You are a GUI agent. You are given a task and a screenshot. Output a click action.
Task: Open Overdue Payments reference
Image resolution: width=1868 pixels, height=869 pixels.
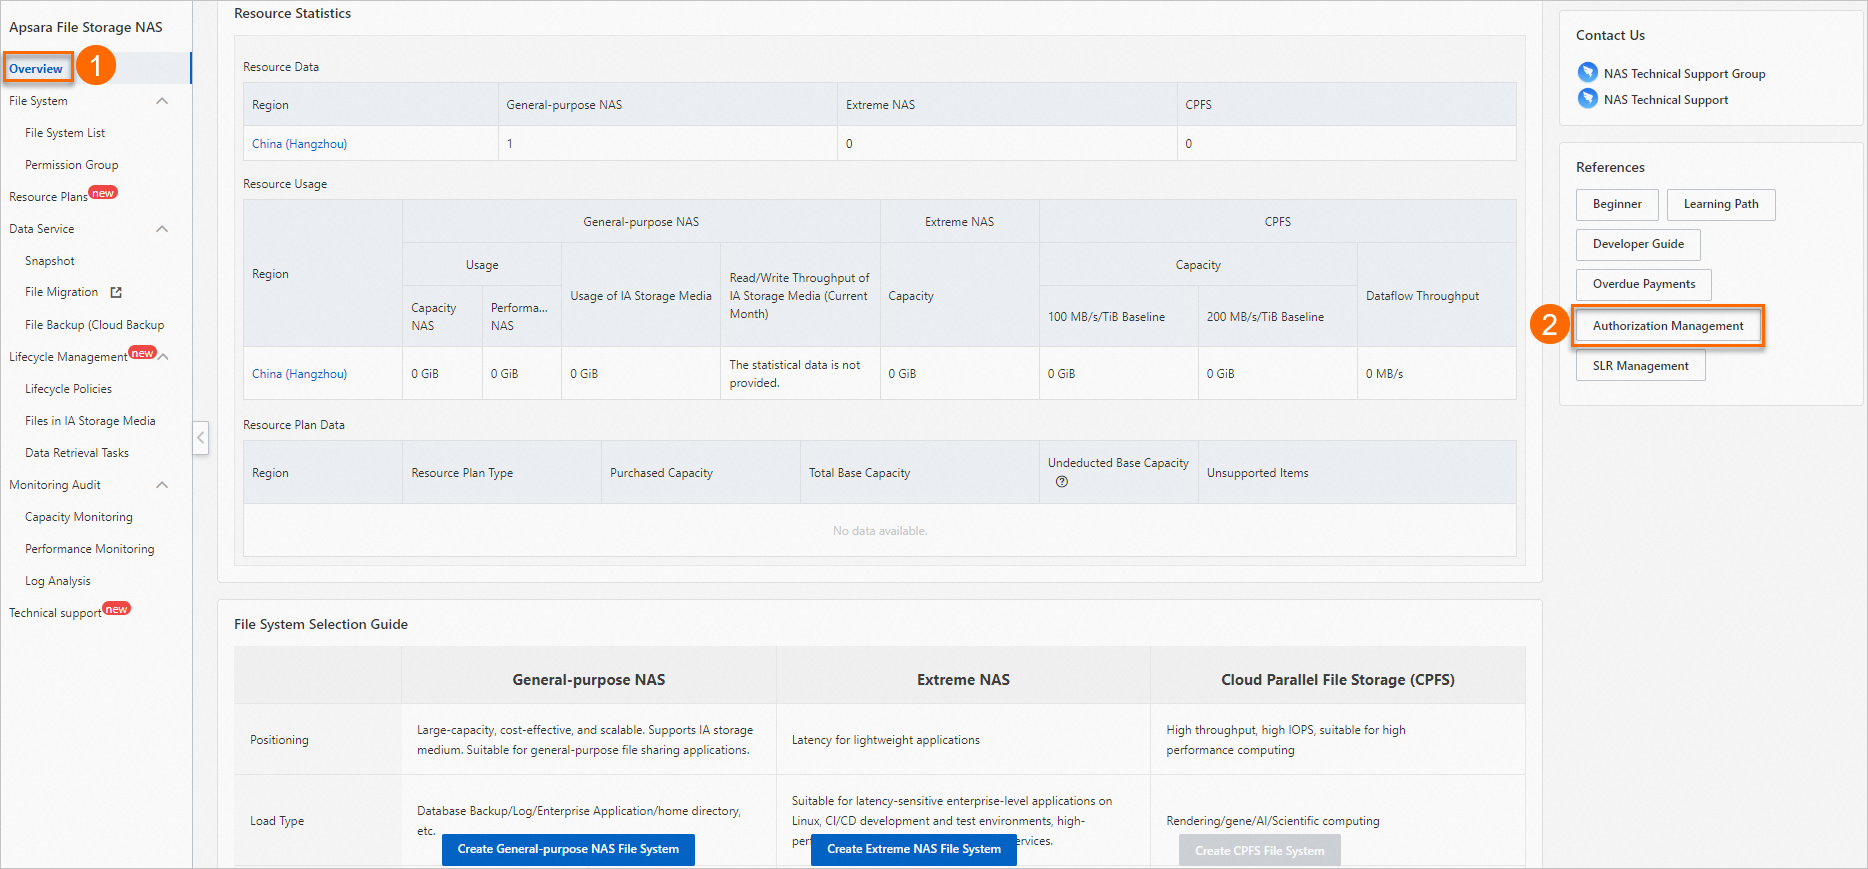pos(1644,284)
